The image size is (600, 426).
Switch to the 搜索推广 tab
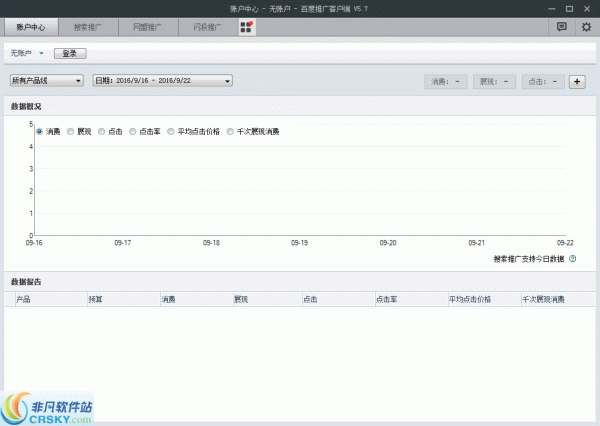(88, 27)
